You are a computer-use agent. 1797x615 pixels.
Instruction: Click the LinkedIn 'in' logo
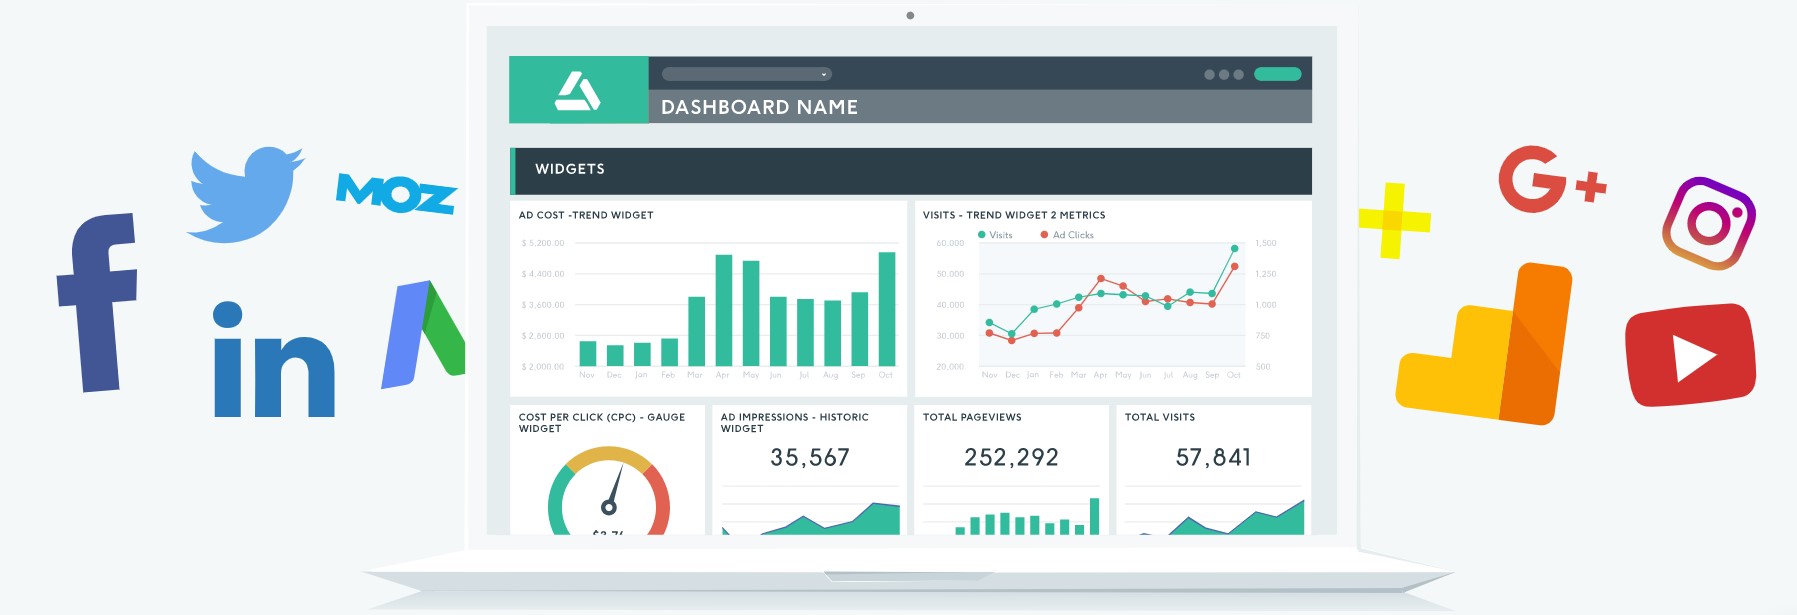click(x=274, y=359)
